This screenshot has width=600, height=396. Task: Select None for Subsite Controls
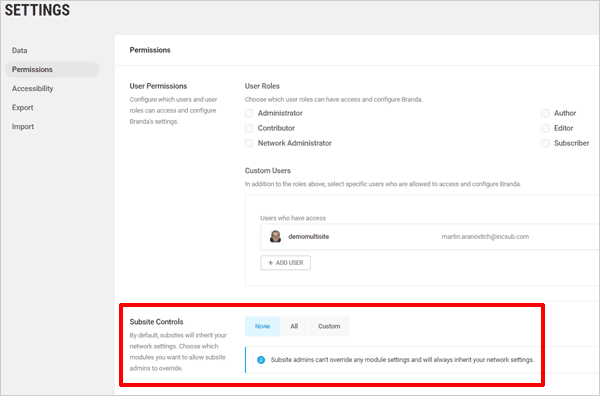click(262, 326)
